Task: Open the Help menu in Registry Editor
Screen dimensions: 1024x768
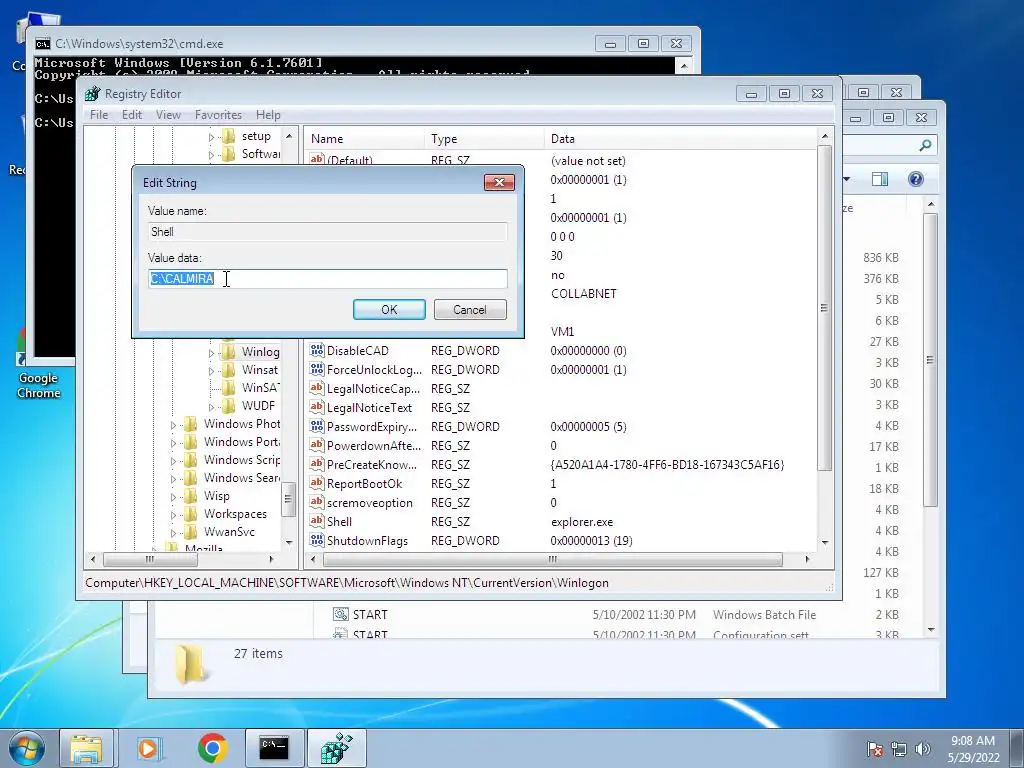Action: (268, 115)
